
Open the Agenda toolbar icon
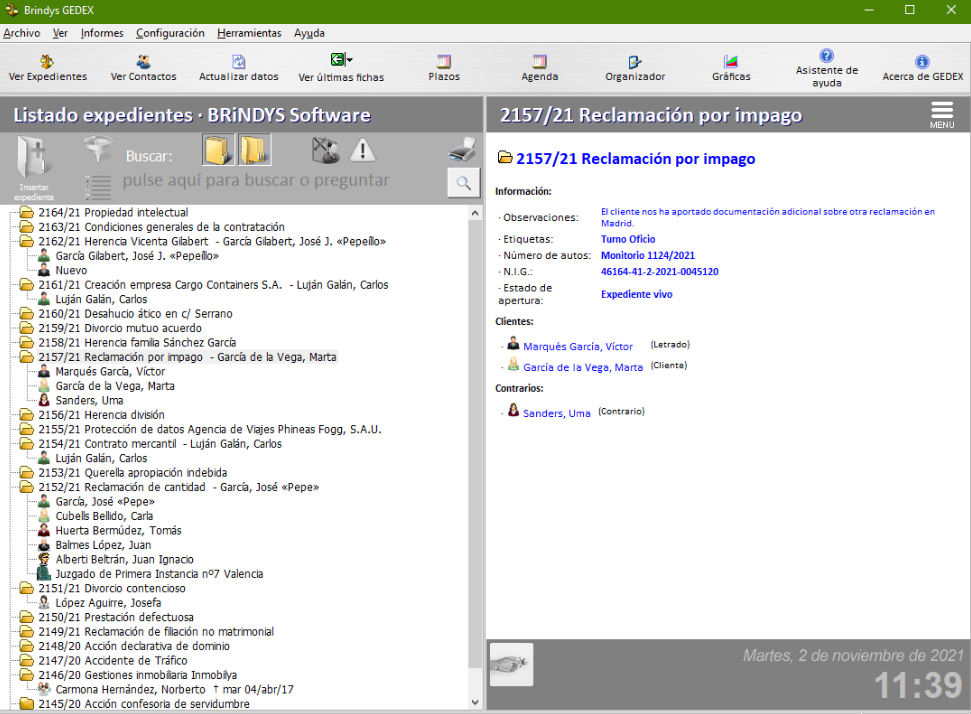click(x=539, y=68)
